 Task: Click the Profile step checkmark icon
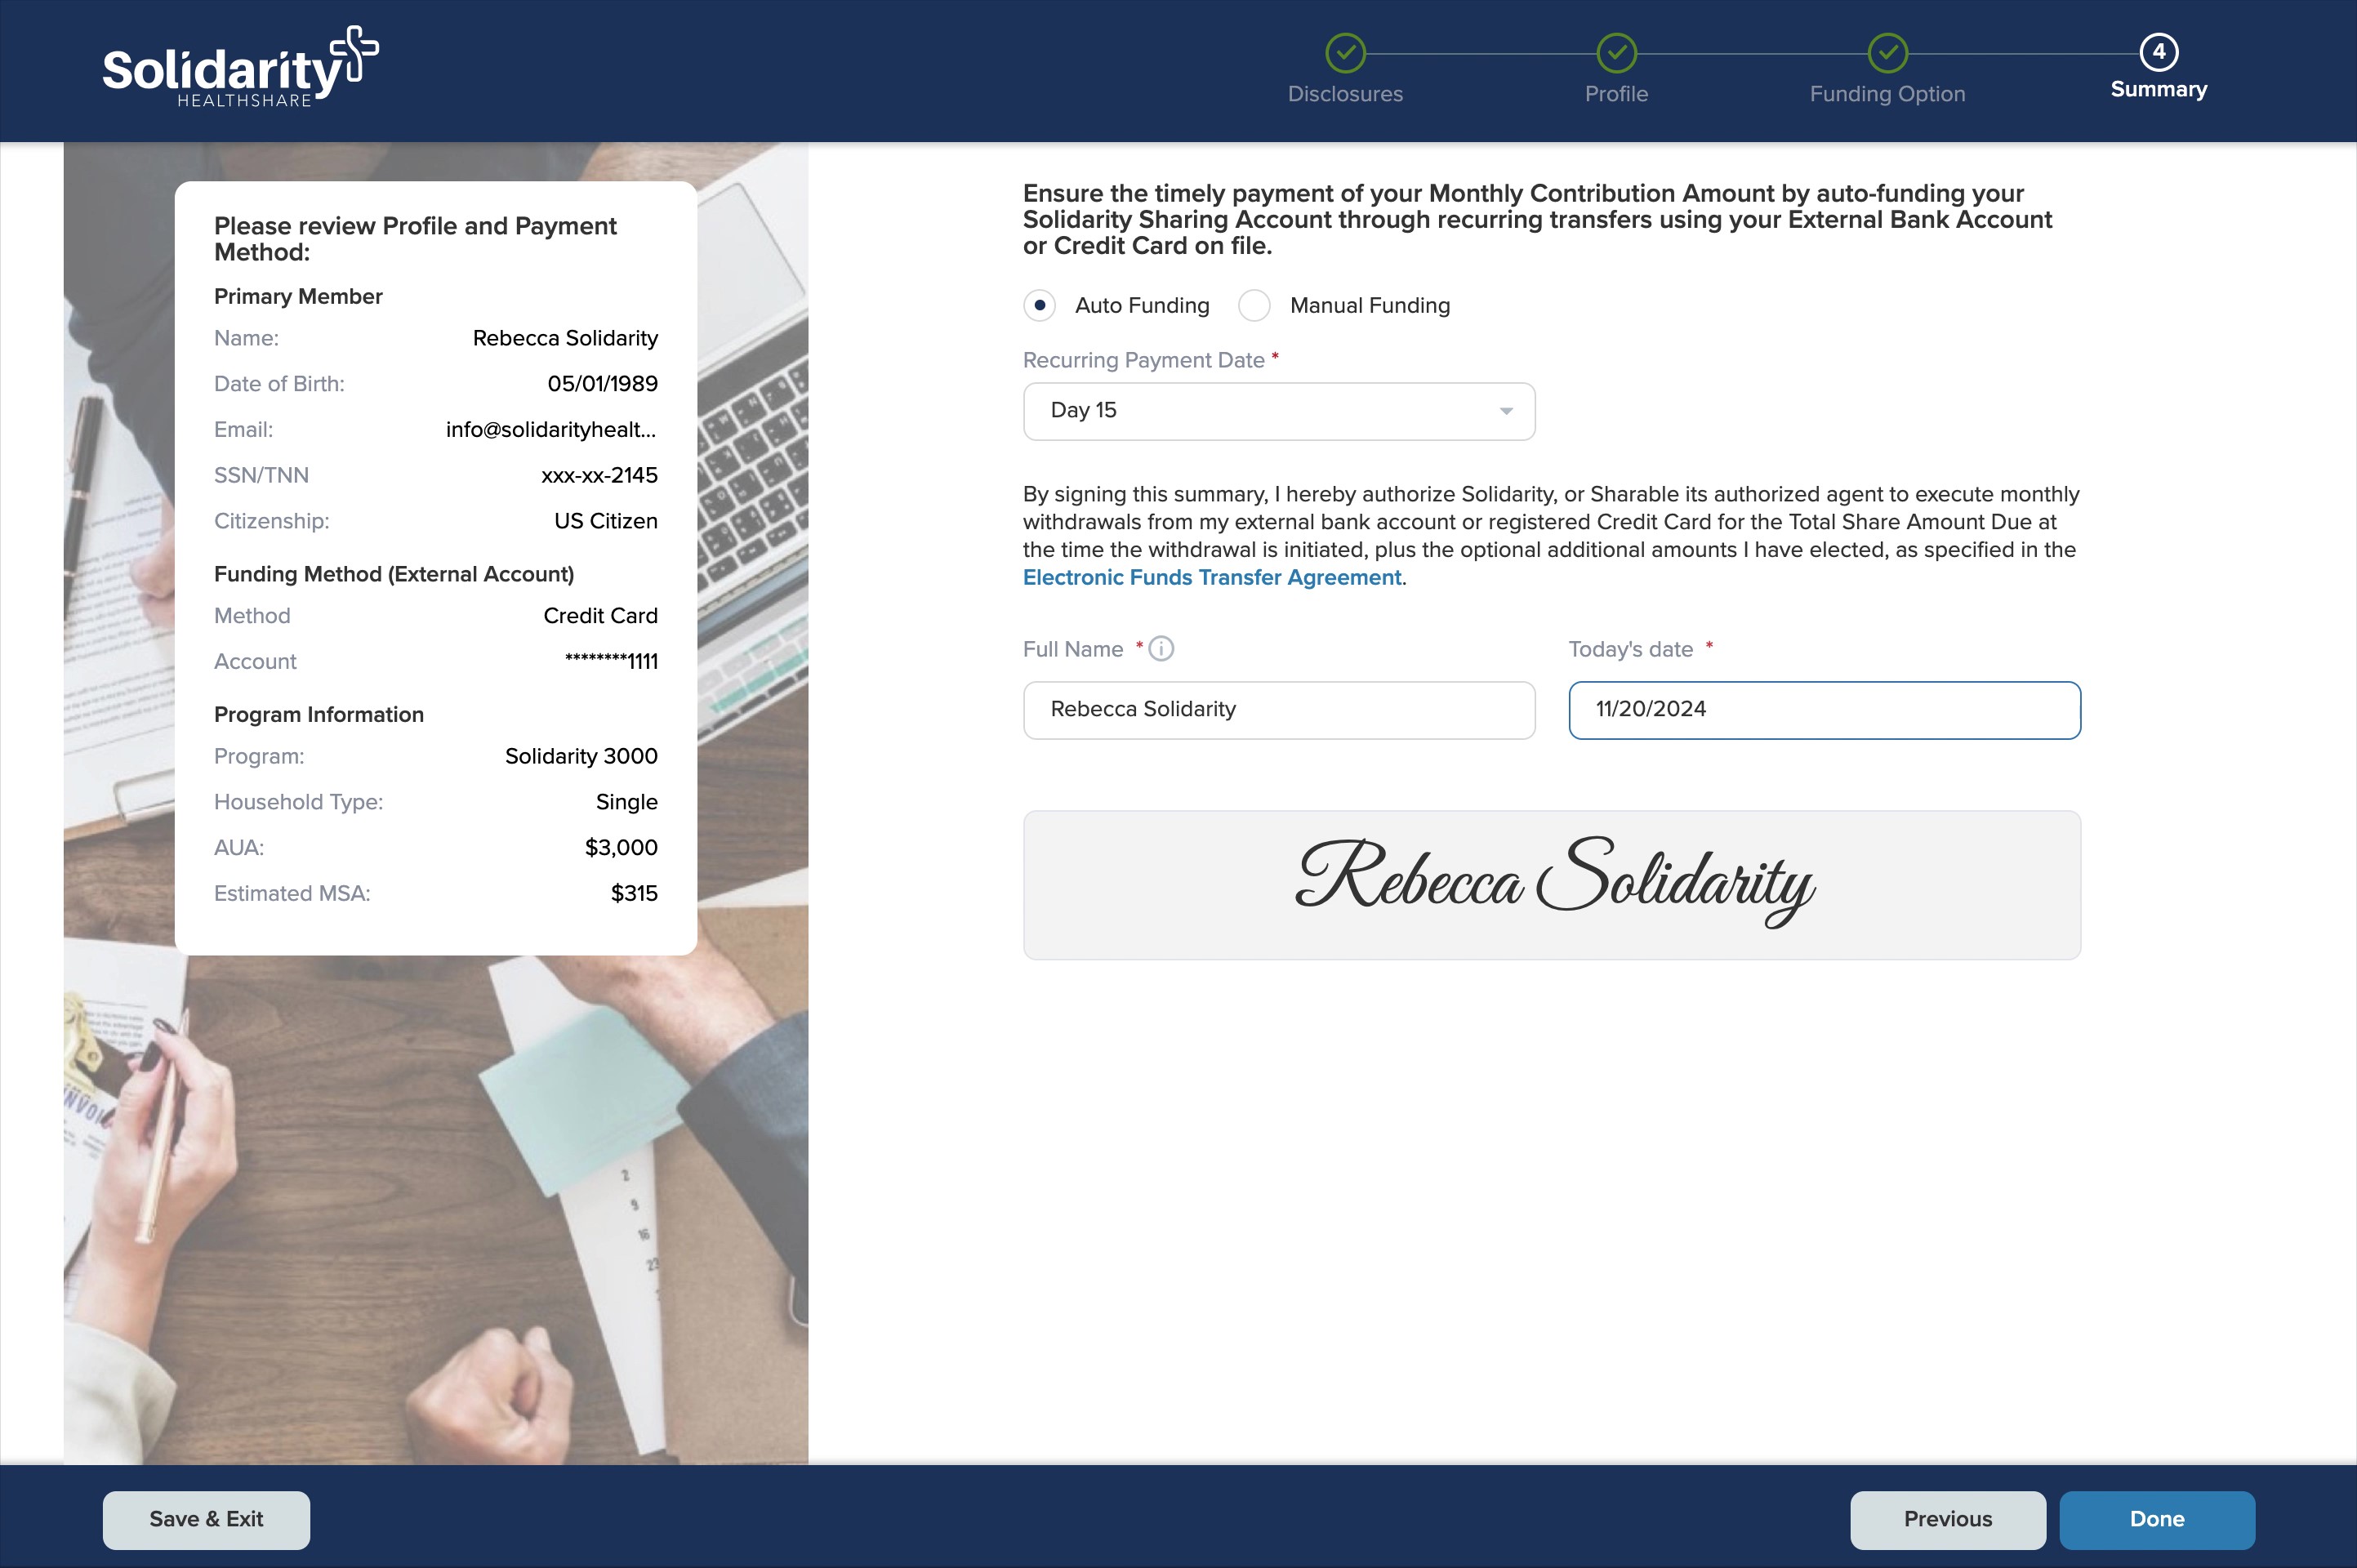pos(1616,53)
